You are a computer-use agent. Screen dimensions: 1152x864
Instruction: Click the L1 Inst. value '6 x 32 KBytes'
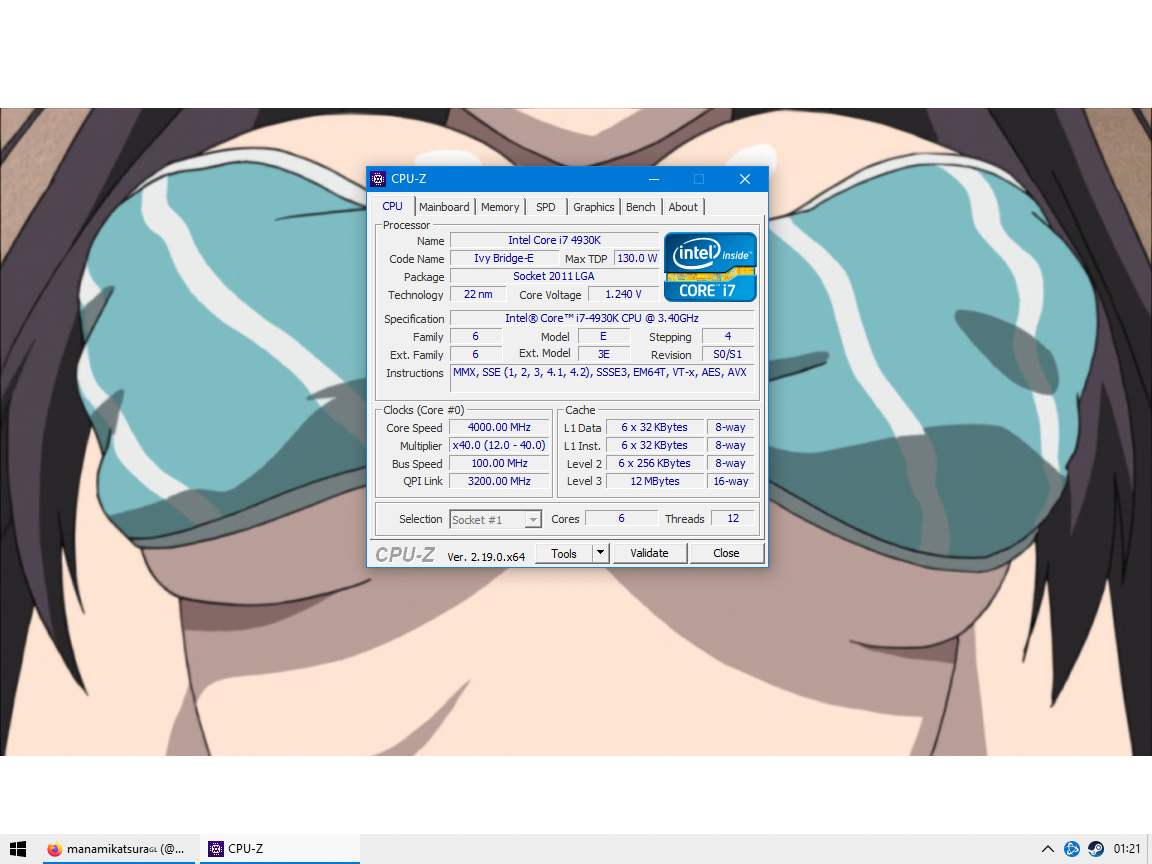654,445
